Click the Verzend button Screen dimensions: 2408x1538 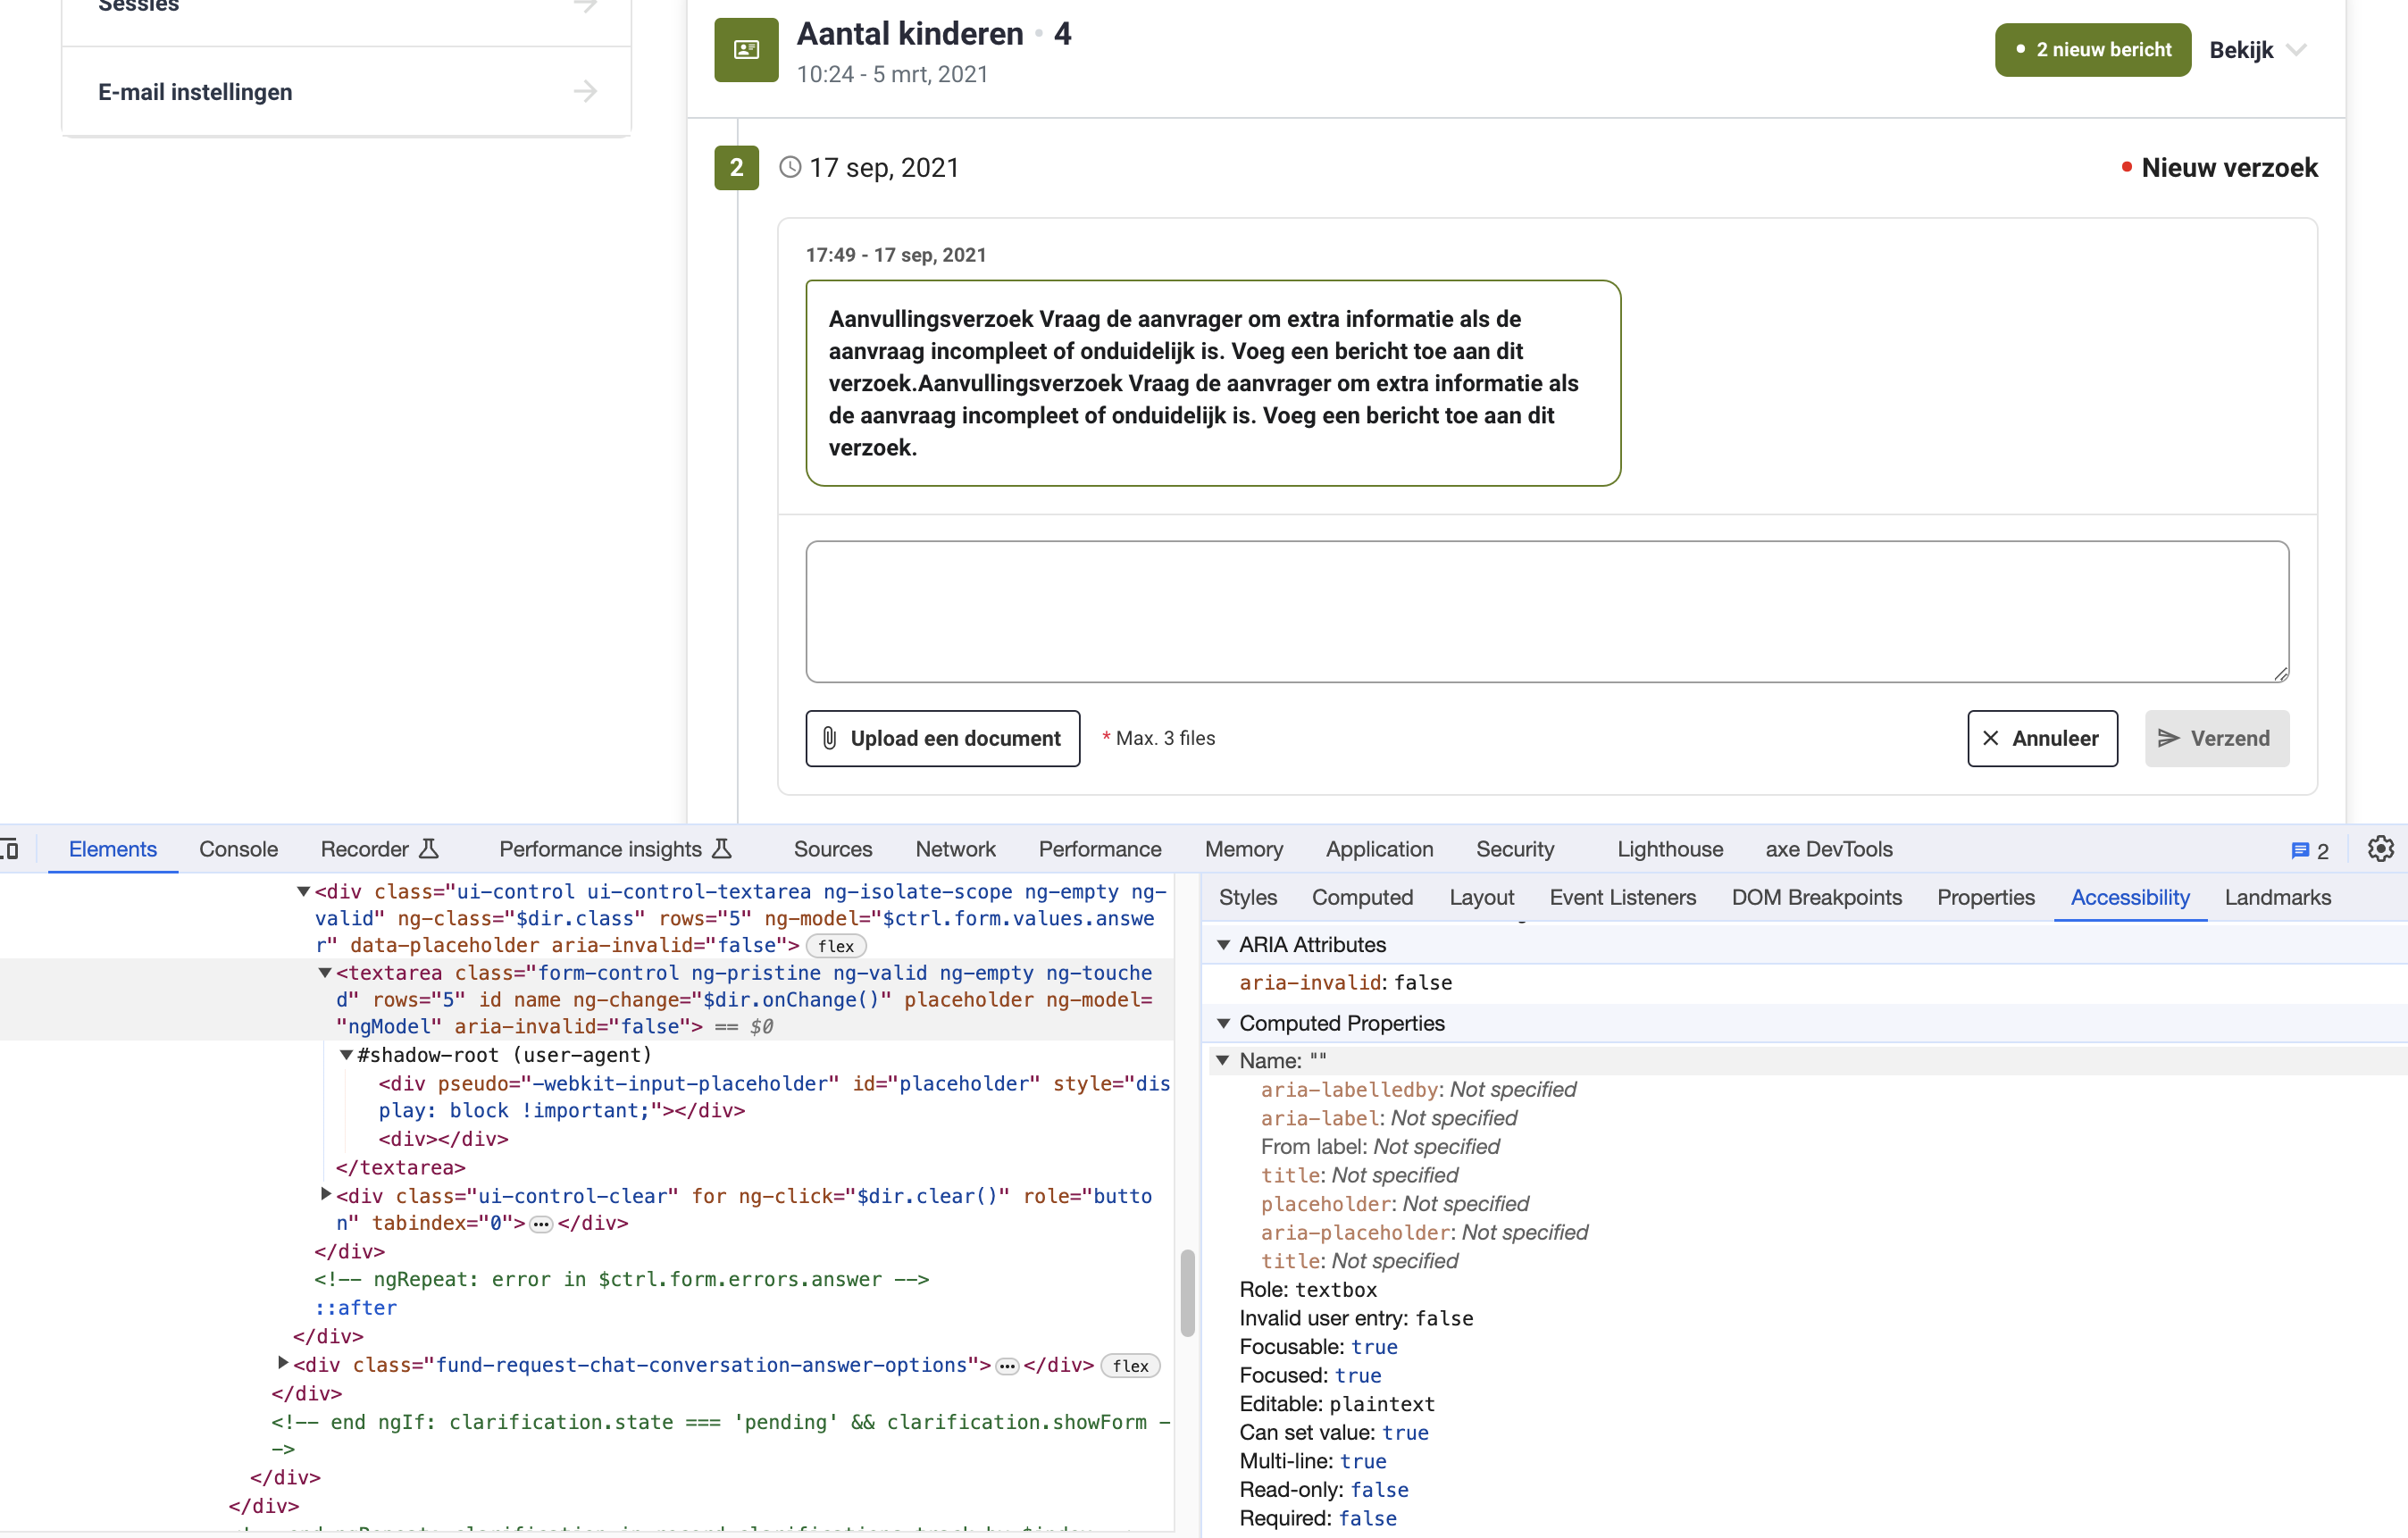click(x=2217, y=738)
